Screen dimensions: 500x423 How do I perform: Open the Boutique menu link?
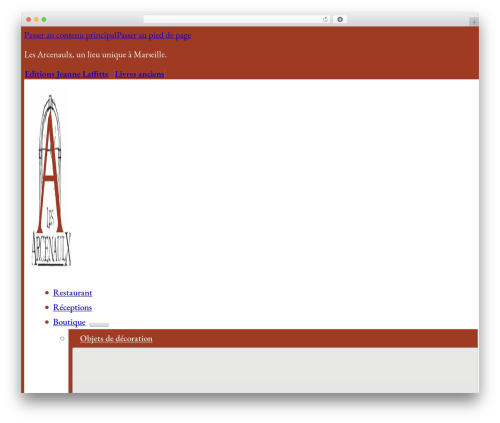coord(69,322)
